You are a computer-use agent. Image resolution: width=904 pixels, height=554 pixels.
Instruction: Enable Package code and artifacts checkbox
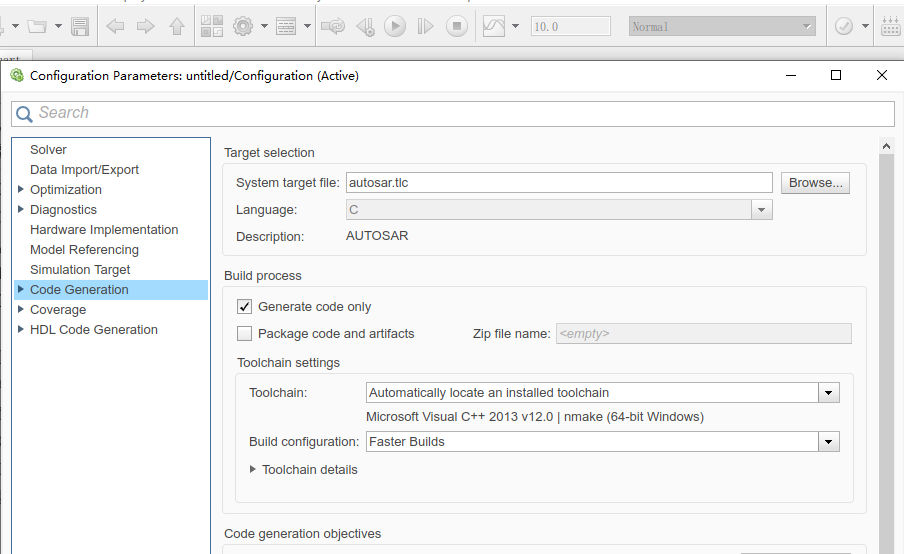click(244, 334)
